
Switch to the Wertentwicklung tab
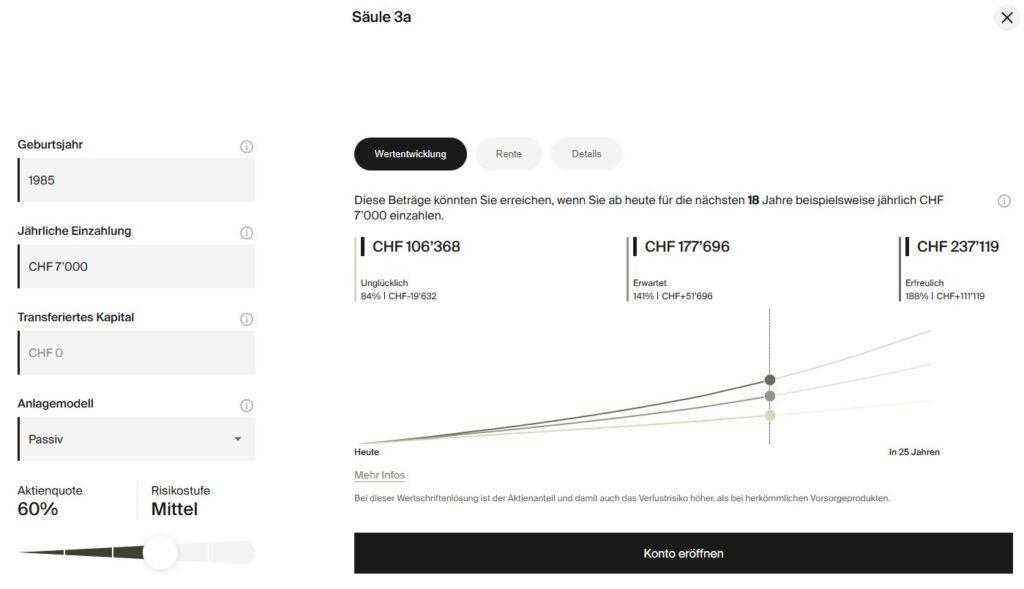(x=410, y=154)
